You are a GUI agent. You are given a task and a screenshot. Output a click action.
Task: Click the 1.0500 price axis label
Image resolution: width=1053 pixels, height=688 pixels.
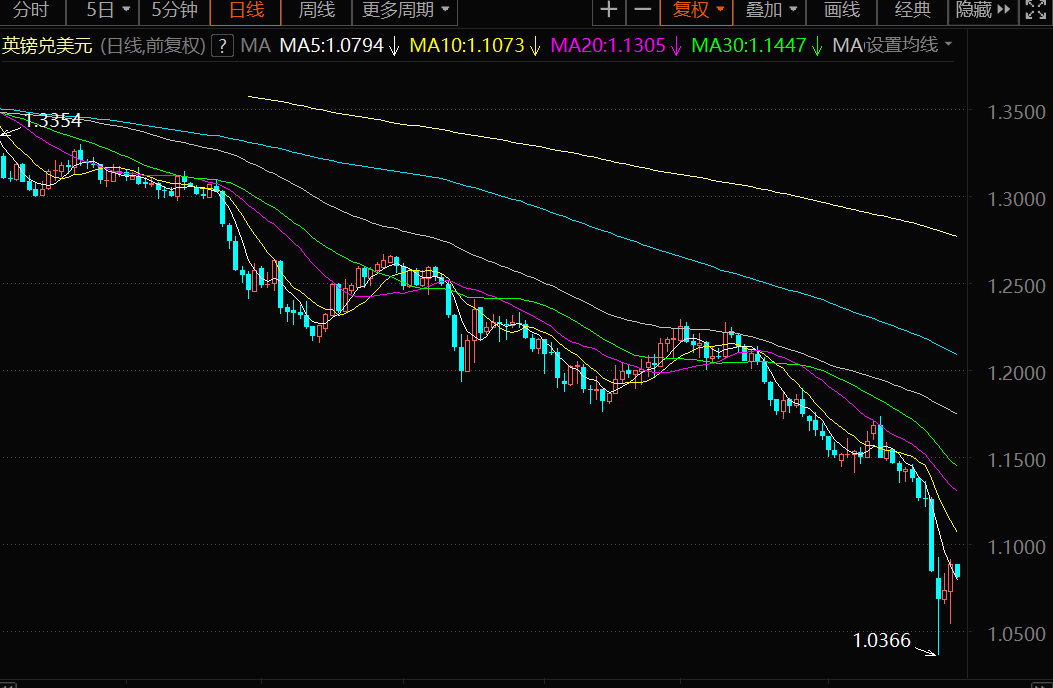(x=1016, y=634)
